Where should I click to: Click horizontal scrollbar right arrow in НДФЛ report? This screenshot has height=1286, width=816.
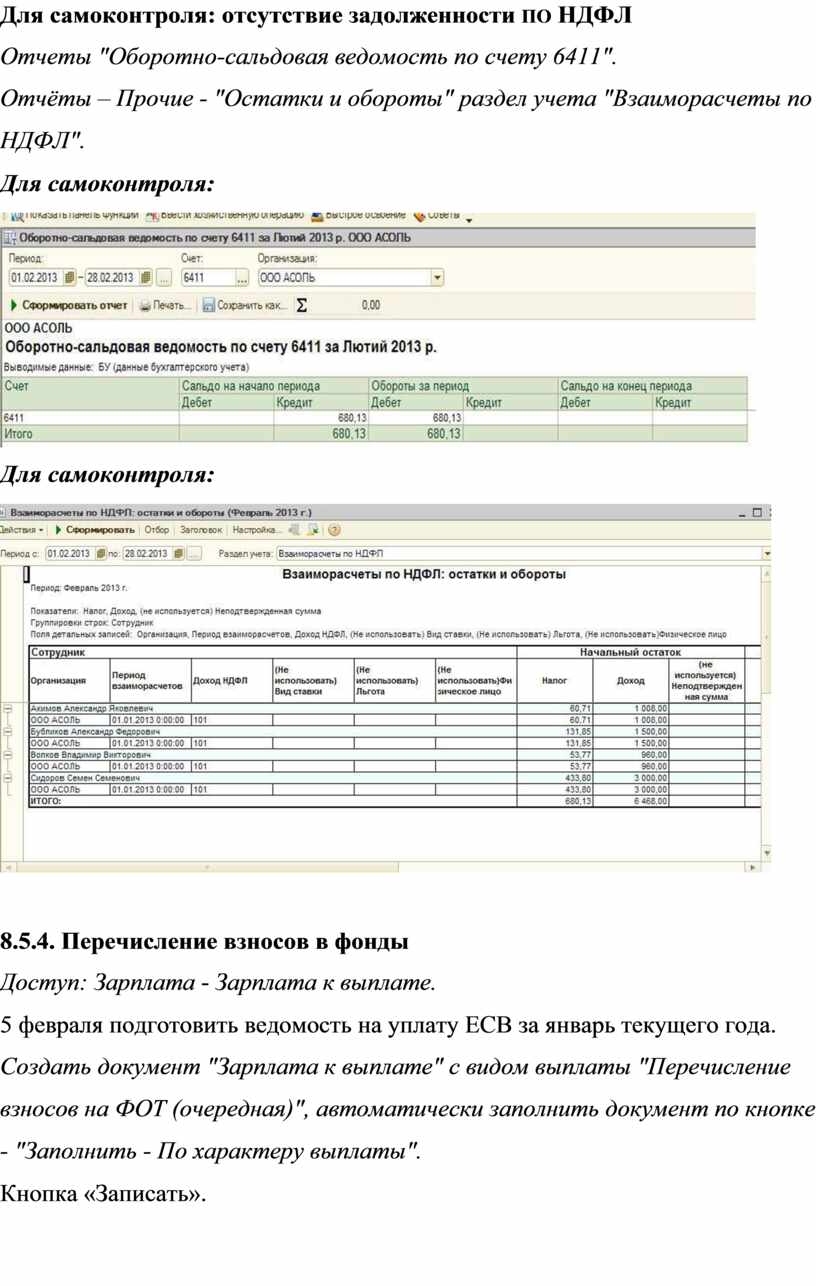[755, 868]
